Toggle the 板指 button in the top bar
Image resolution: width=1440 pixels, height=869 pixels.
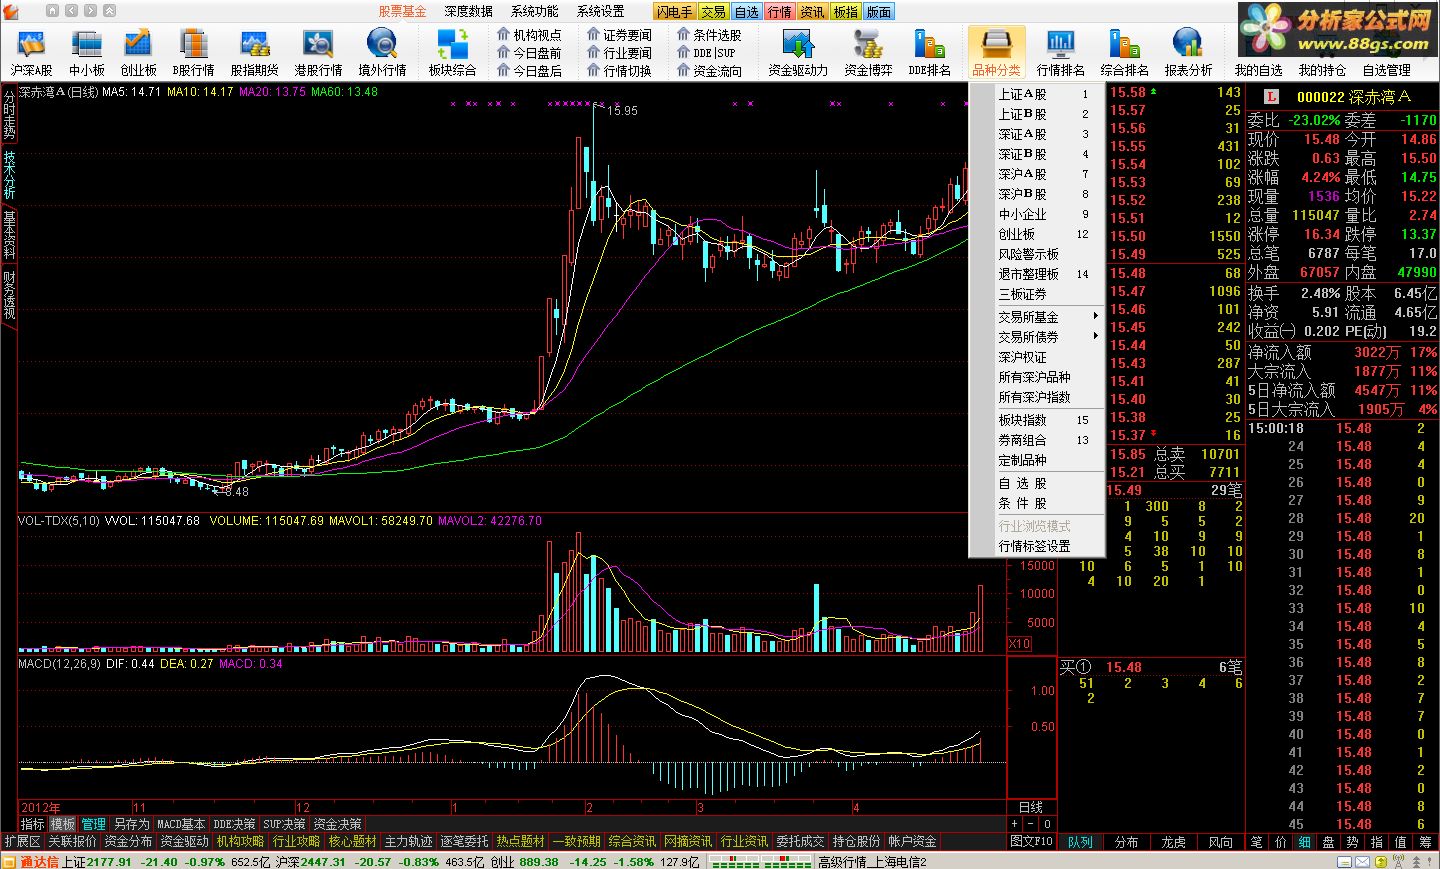(845, 12)
